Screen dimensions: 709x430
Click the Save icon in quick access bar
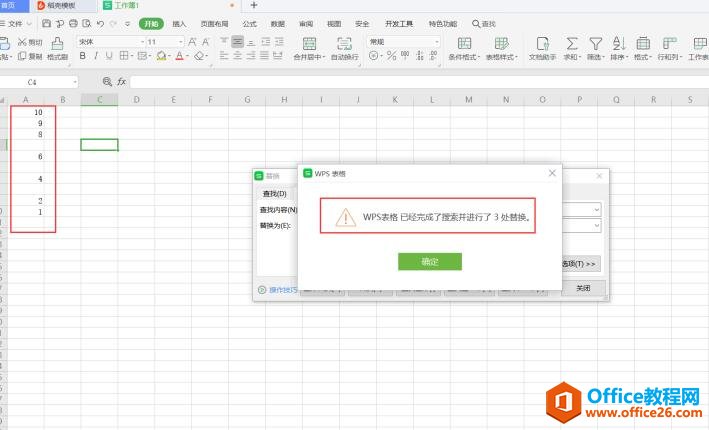pyautogui.click(x=46, y=24)
